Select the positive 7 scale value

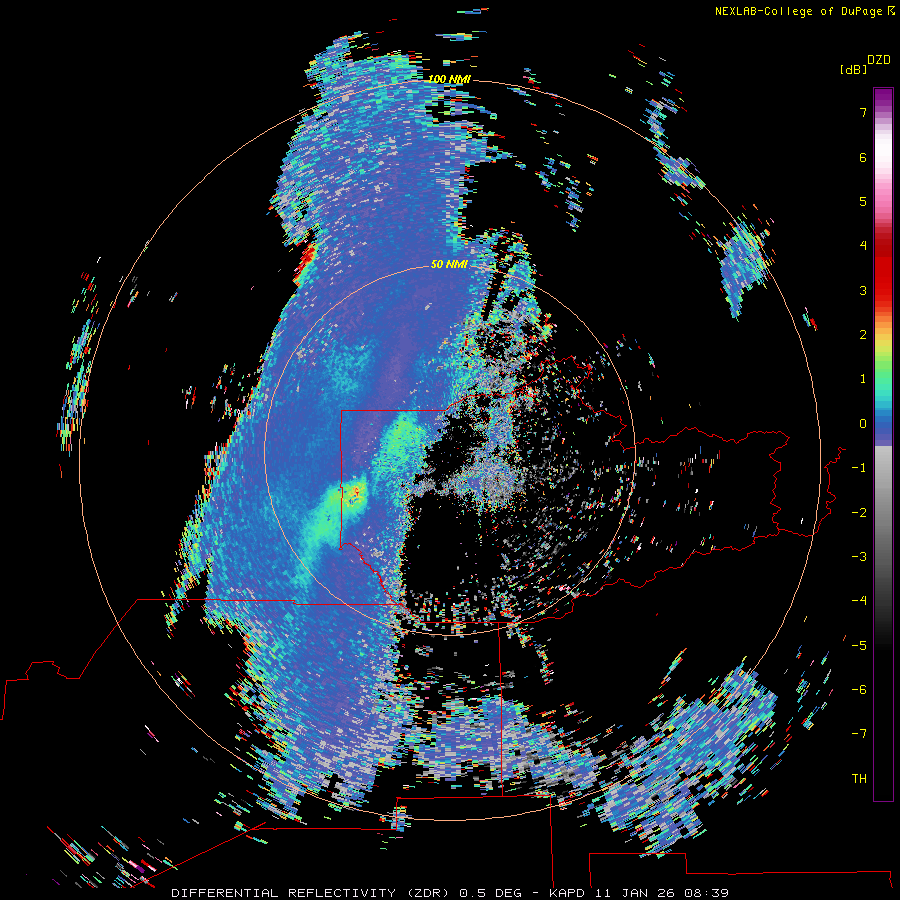[x=863, y=112]
